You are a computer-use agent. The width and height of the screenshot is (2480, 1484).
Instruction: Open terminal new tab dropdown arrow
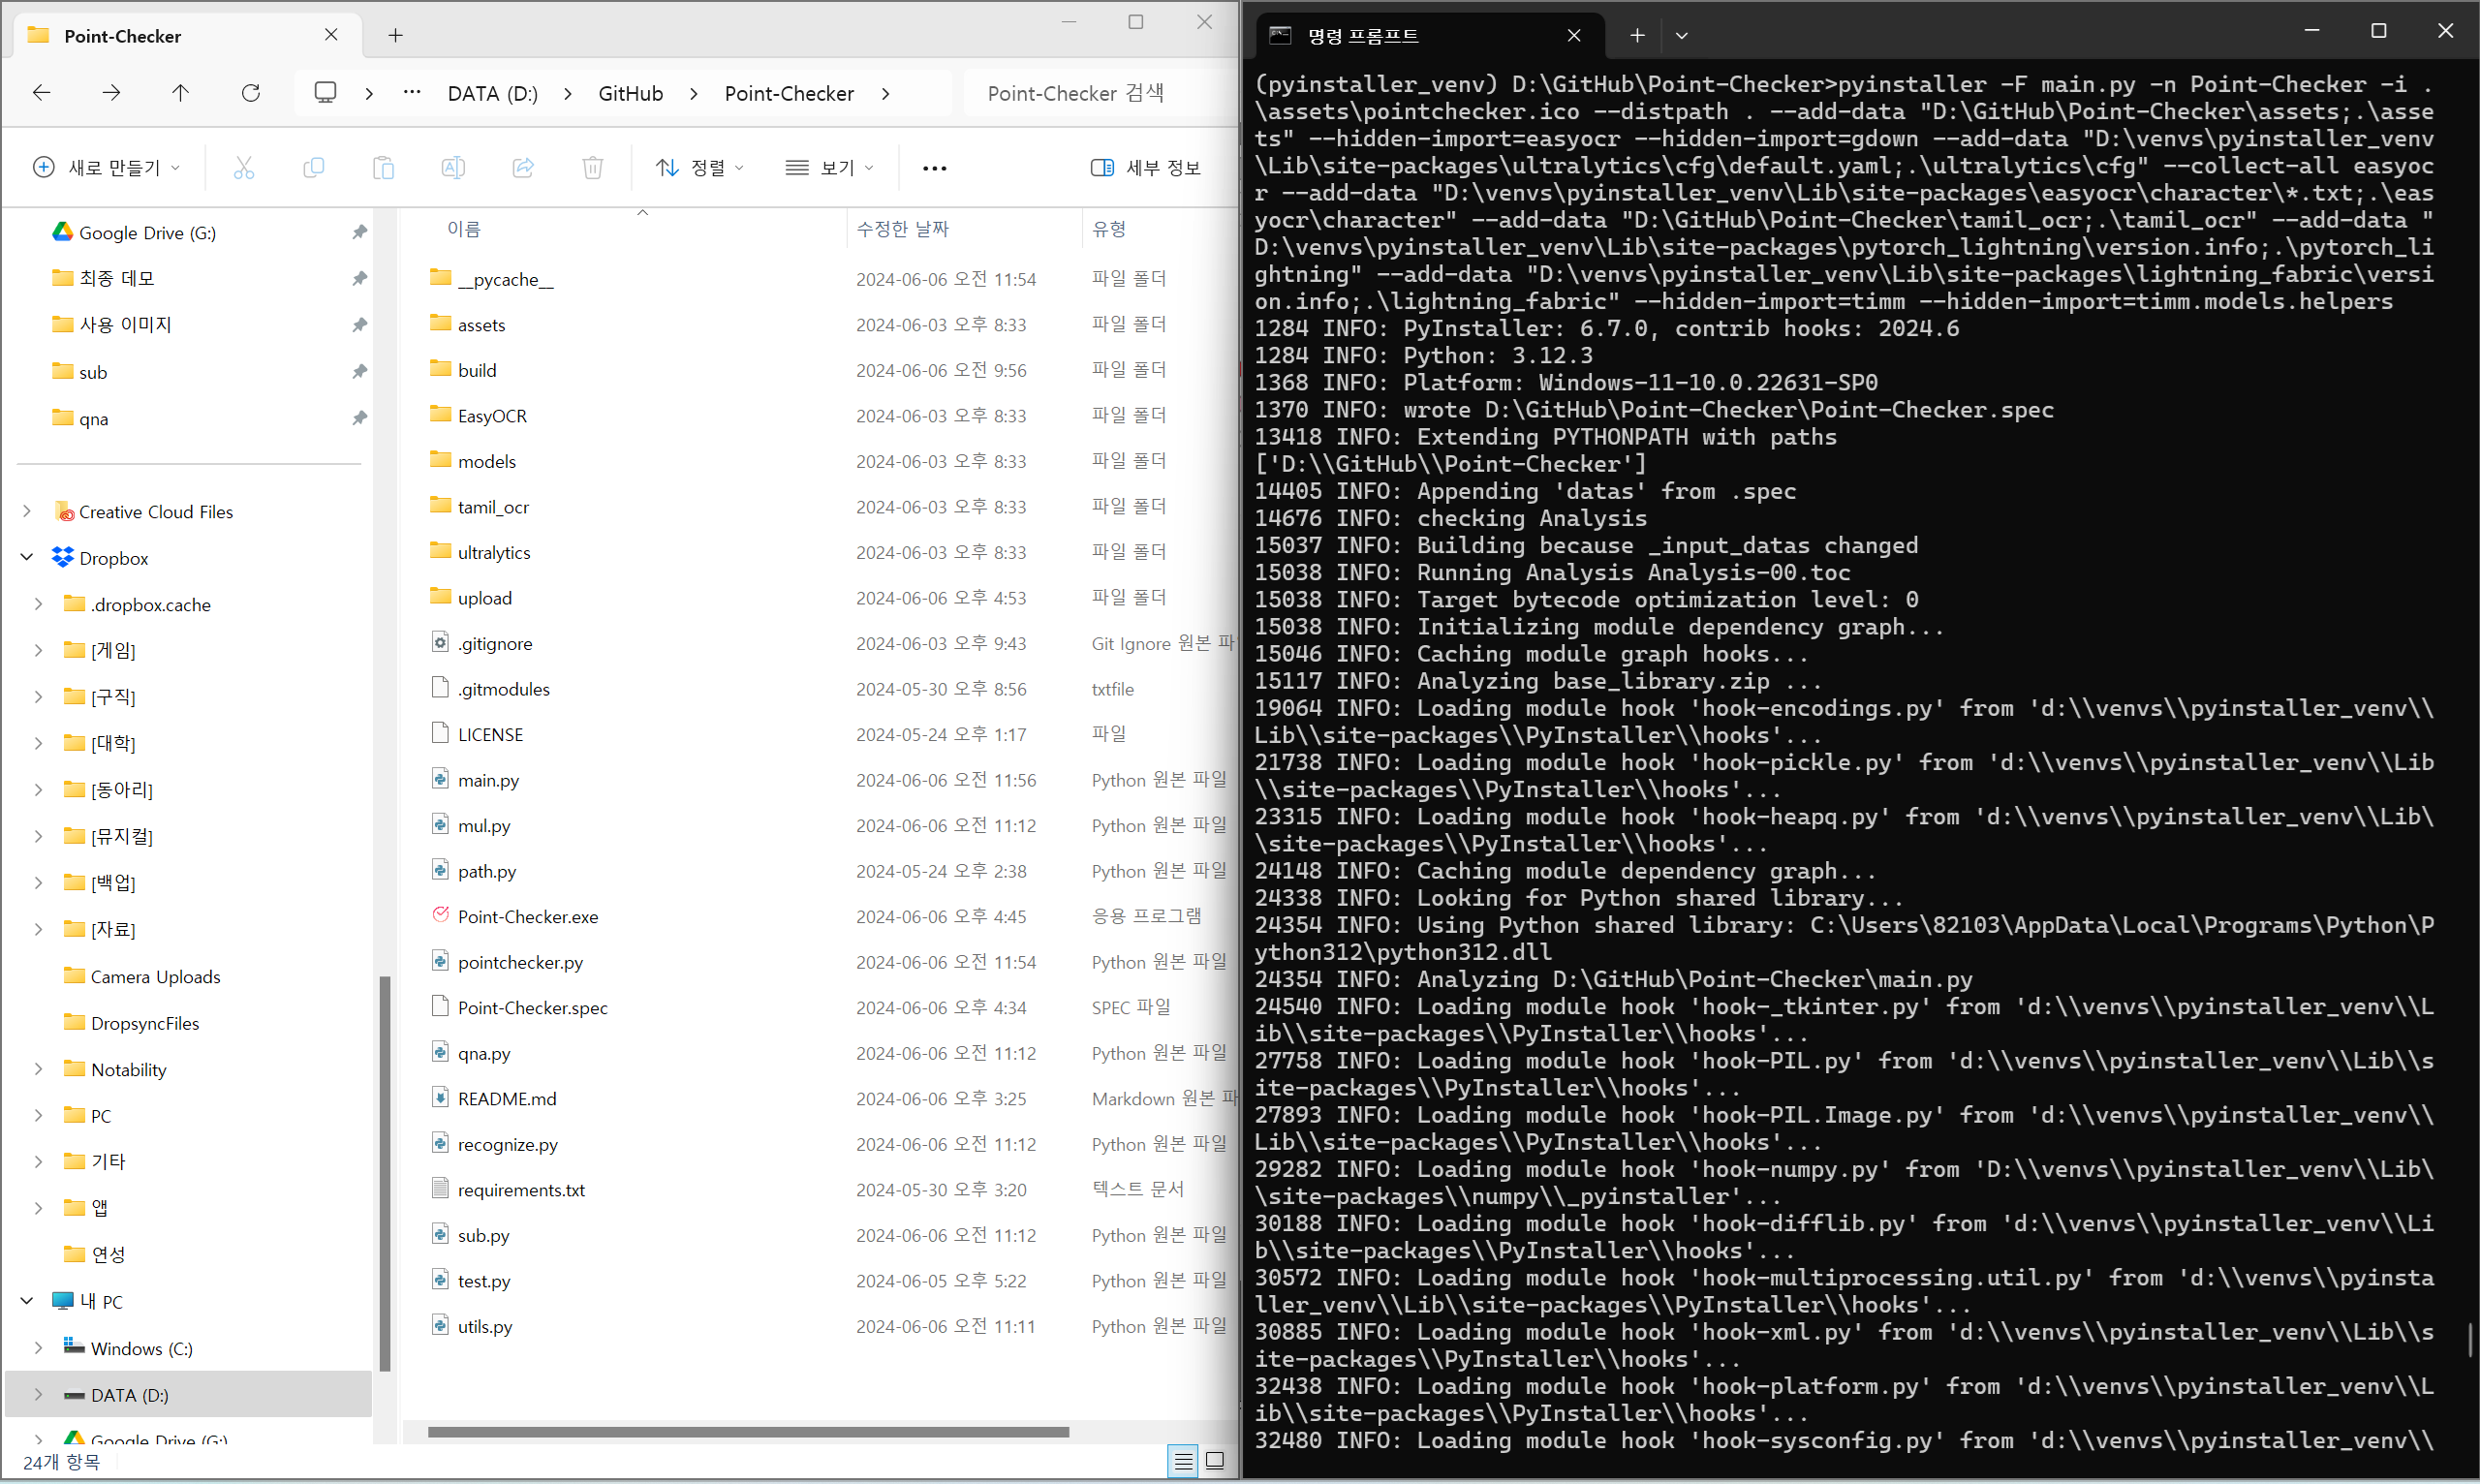point(1682,36)
